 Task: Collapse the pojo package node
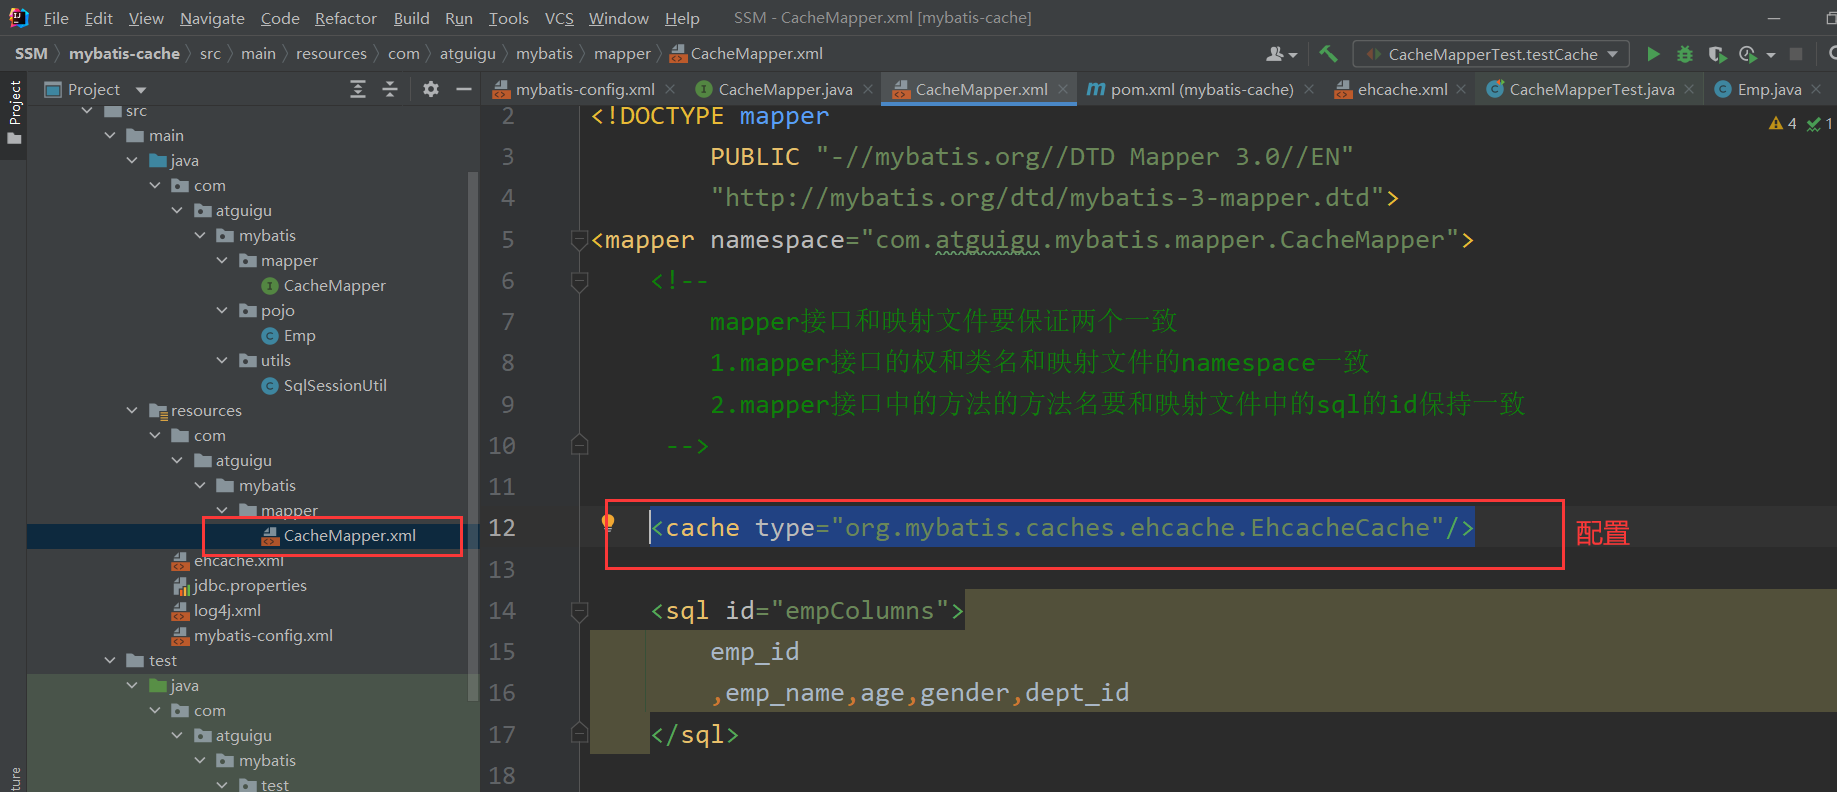tap(222, 310)
